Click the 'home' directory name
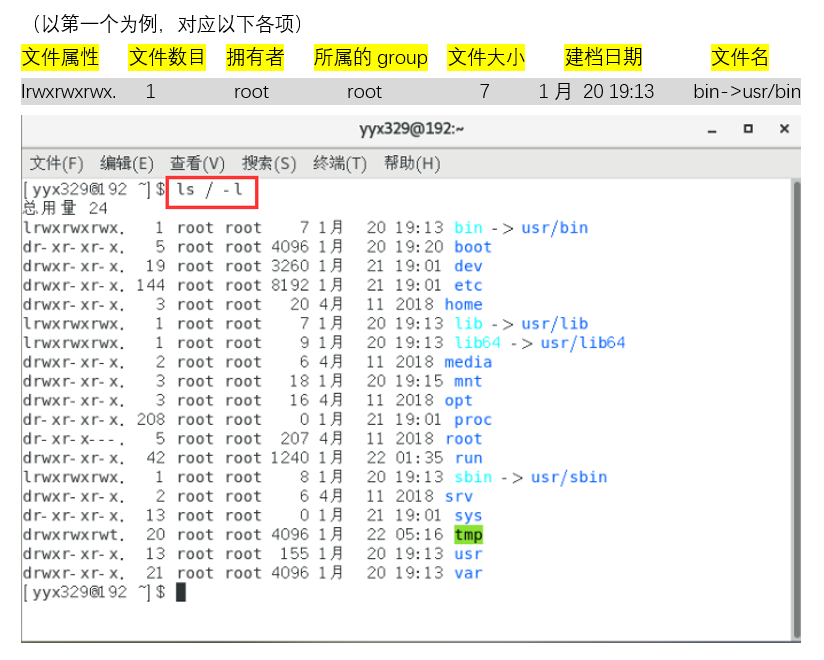The image size is (824, 660). coord(464,305)
